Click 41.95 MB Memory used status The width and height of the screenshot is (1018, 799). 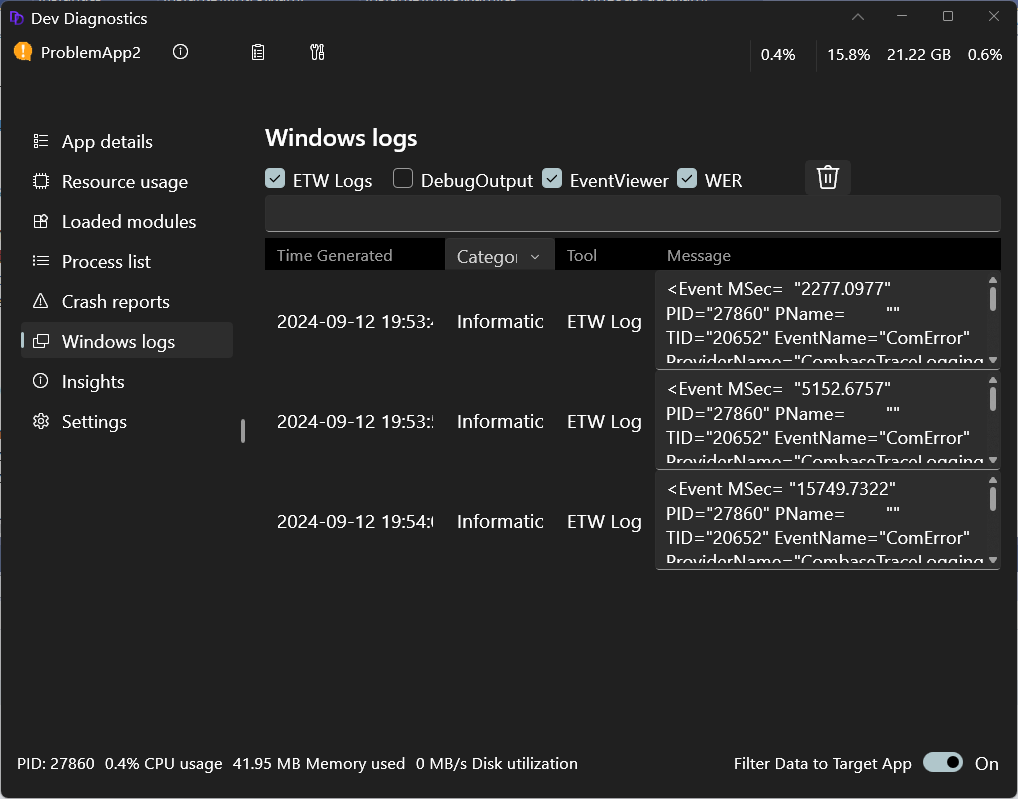[319, 763]
